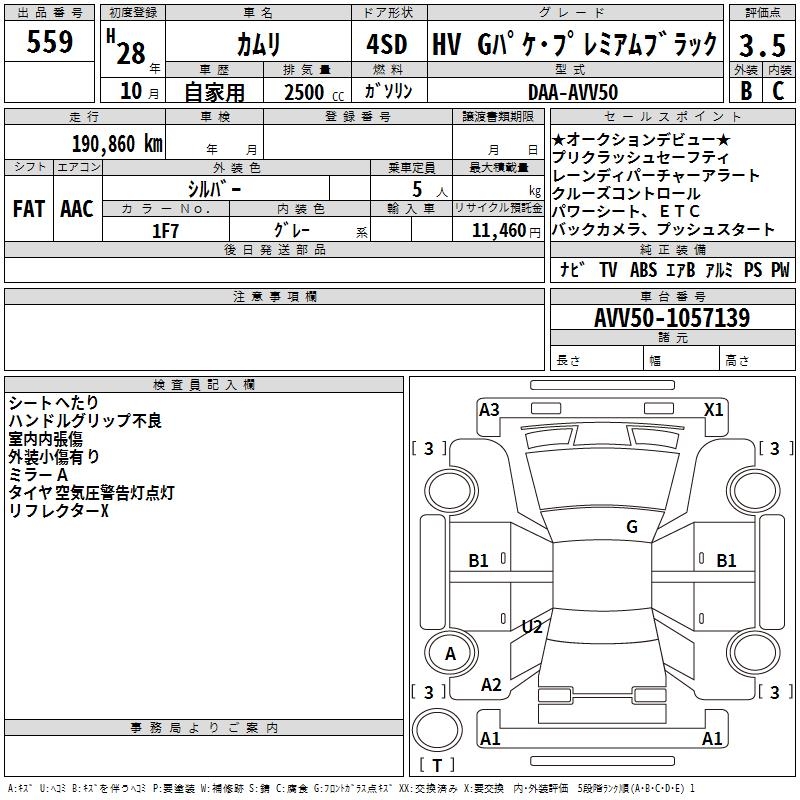Select the 後日発送部品 section header
The height and width of the screenshot is (800, 800).
pyautogui.click(x=274, y=249)
